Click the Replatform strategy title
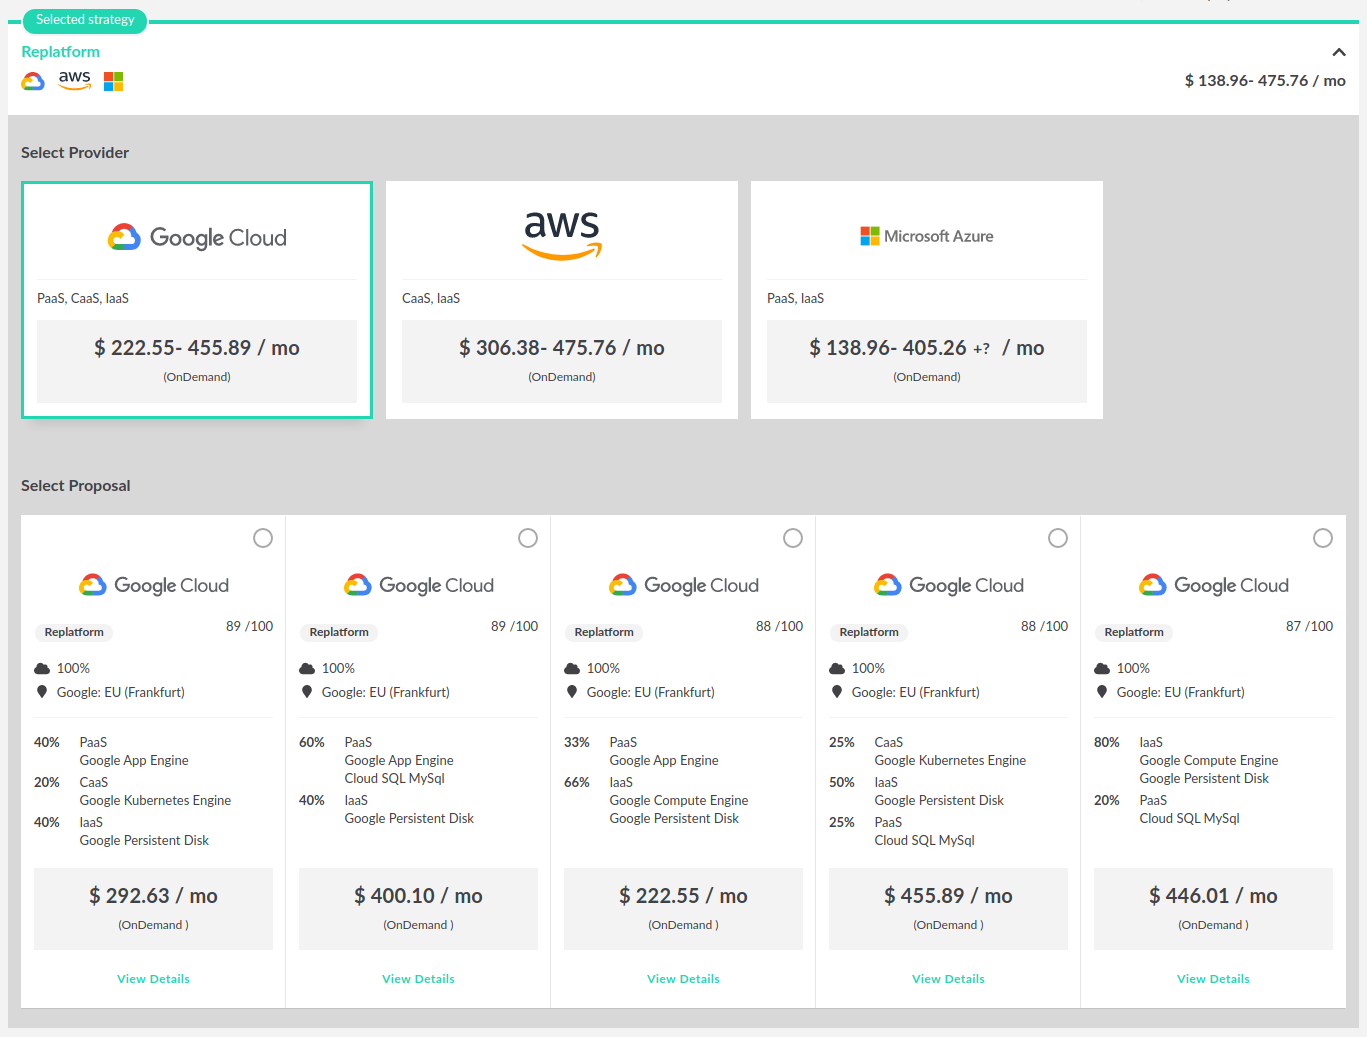Viewport: 1367px width, 1037px height. pos(61,52)
